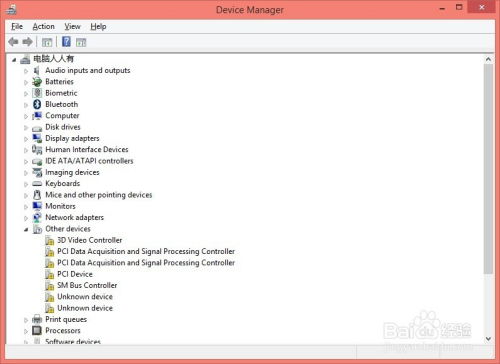
Task: Click the Mice and other pointing devices icon
Action: (37, 195)
